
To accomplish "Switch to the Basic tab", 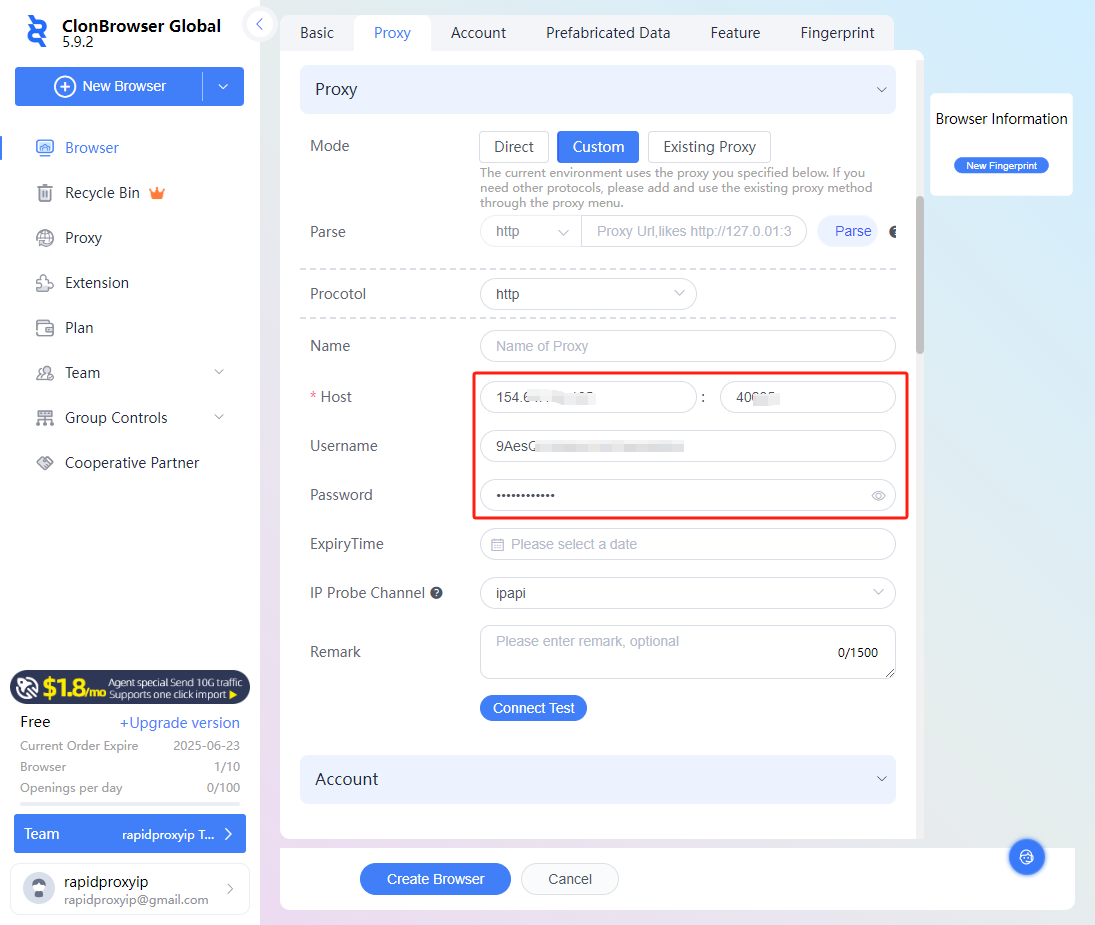I will coord(316,33).
